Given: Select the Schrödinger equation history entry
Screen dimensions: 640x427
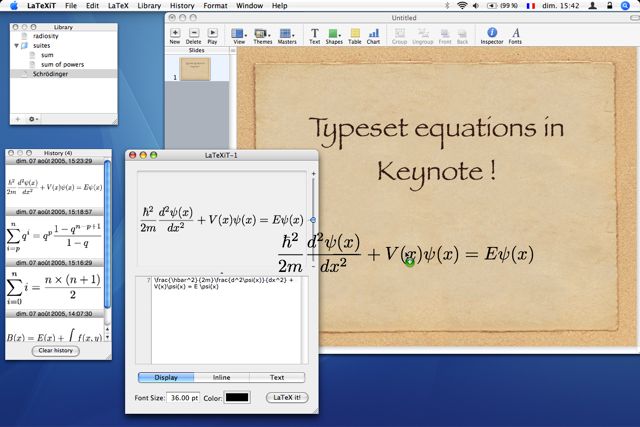Looking at the screenshot, I should (x=55, y=187).
